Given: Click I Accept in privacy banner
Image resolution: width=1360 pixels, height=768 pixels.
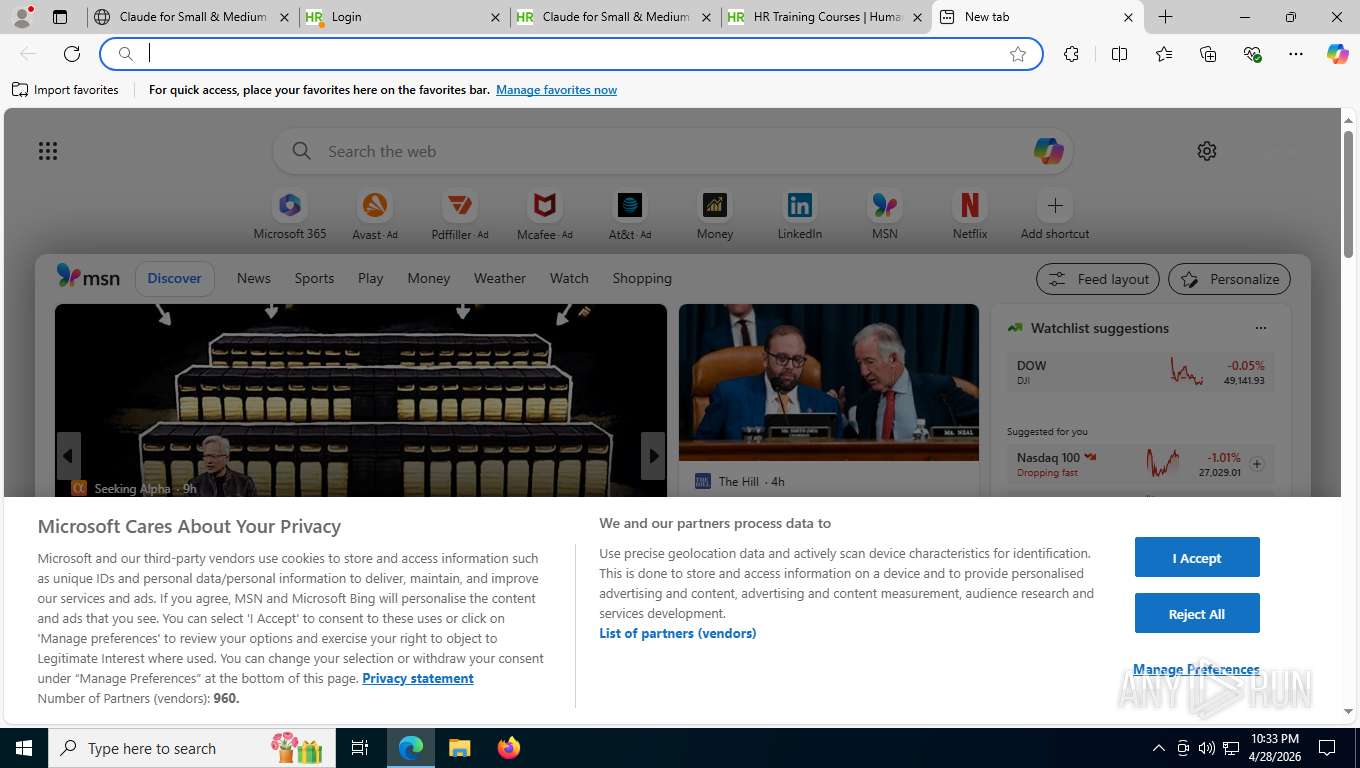Looking at the screenshot, I should (x=1197, y=558).
